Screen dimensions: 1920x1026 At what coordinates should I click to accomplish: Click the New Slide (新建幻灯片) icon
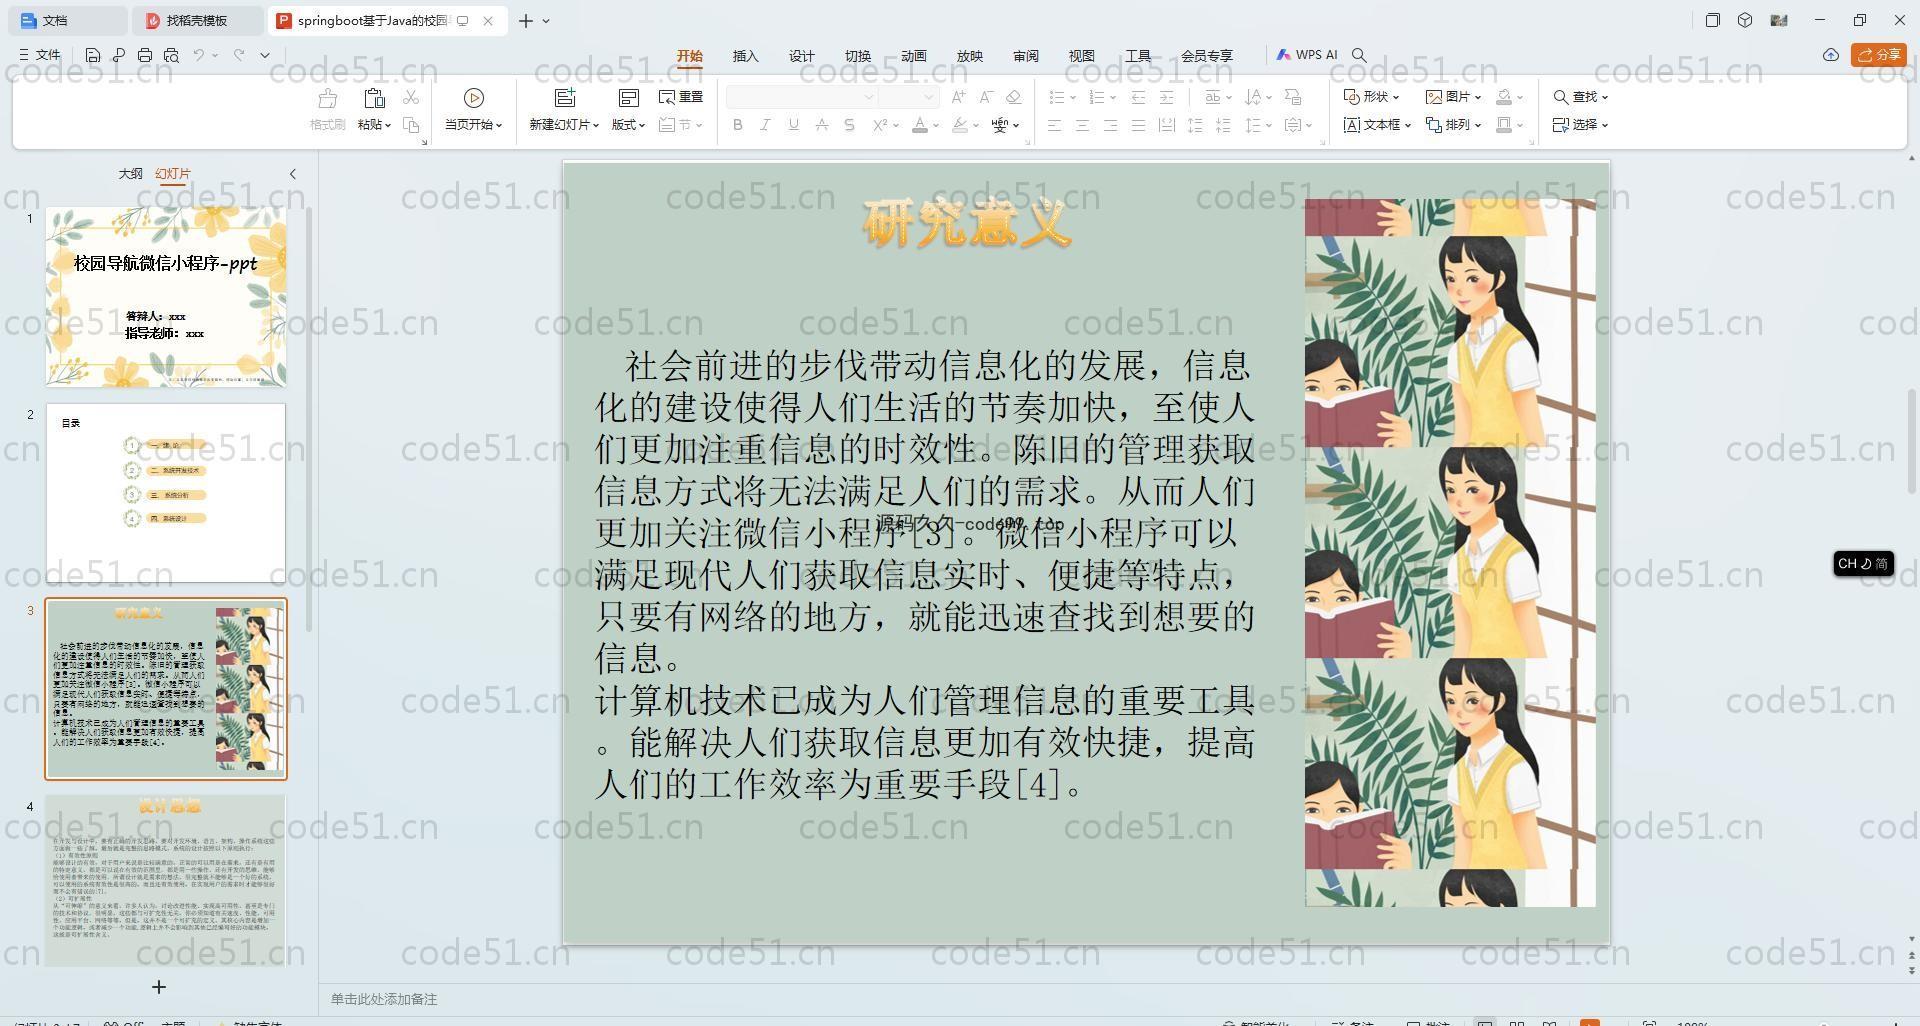pyautogui.click(x=565, y=98)
